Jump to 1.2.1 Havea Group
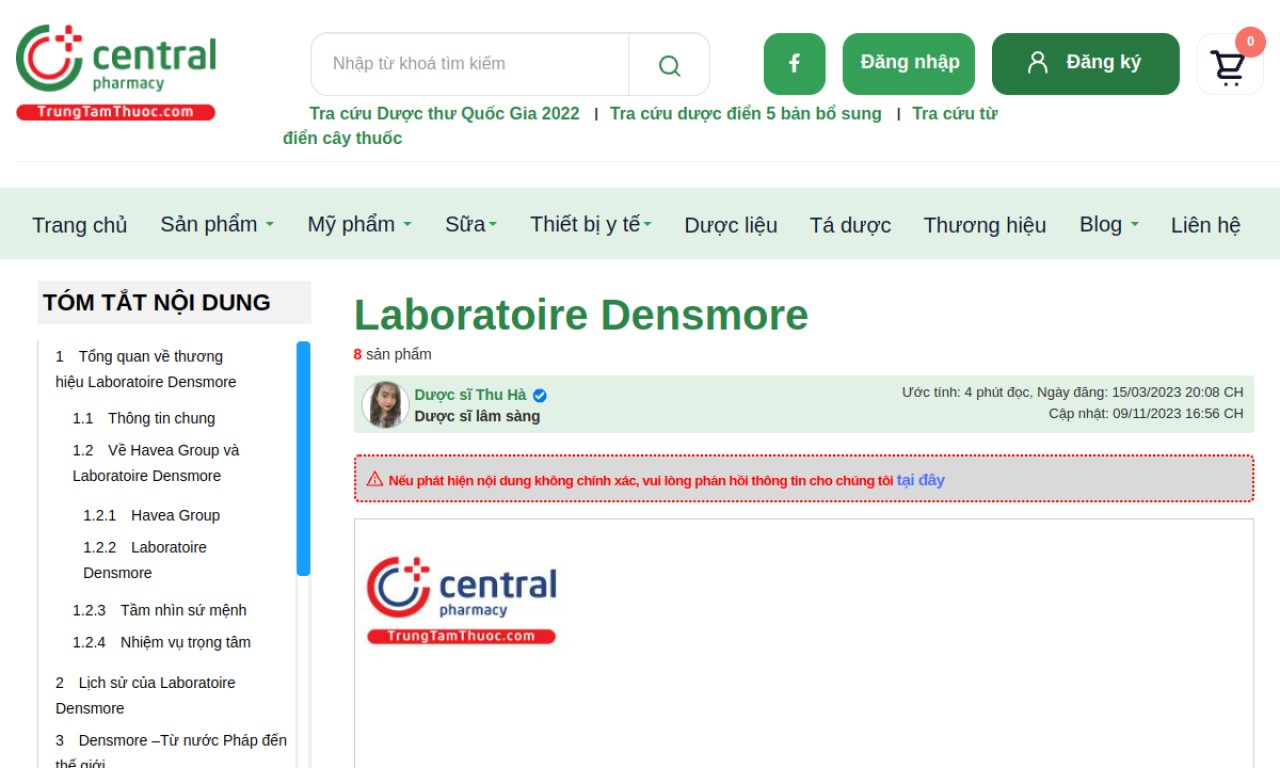Screen dimensions: 1280x768 click(152, 515)
